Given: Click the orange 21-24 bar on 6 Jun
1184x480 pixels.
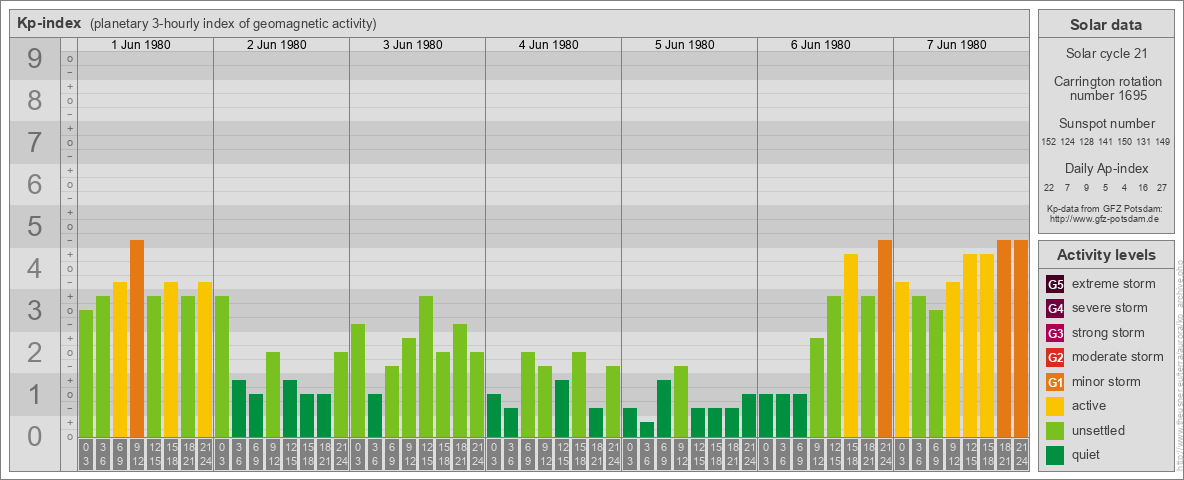Looking at the screenshot, I should tap(884, 338).
